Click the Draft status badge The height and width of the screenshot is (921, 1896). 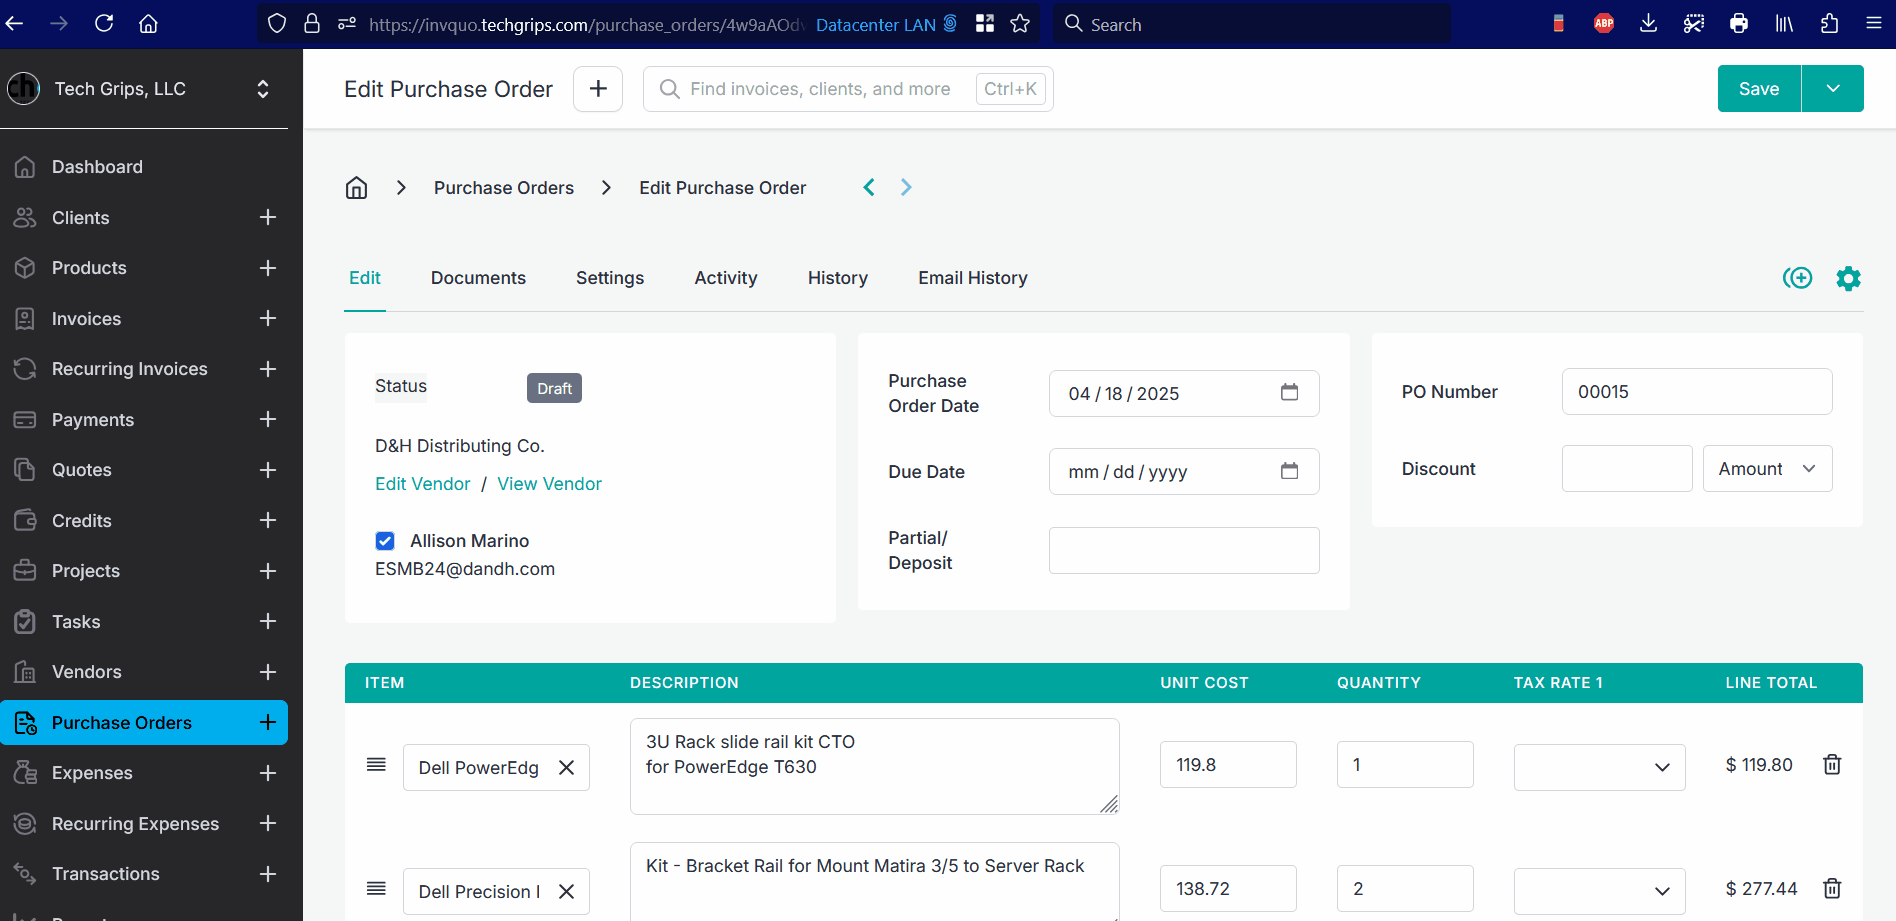tap(554, 388)
